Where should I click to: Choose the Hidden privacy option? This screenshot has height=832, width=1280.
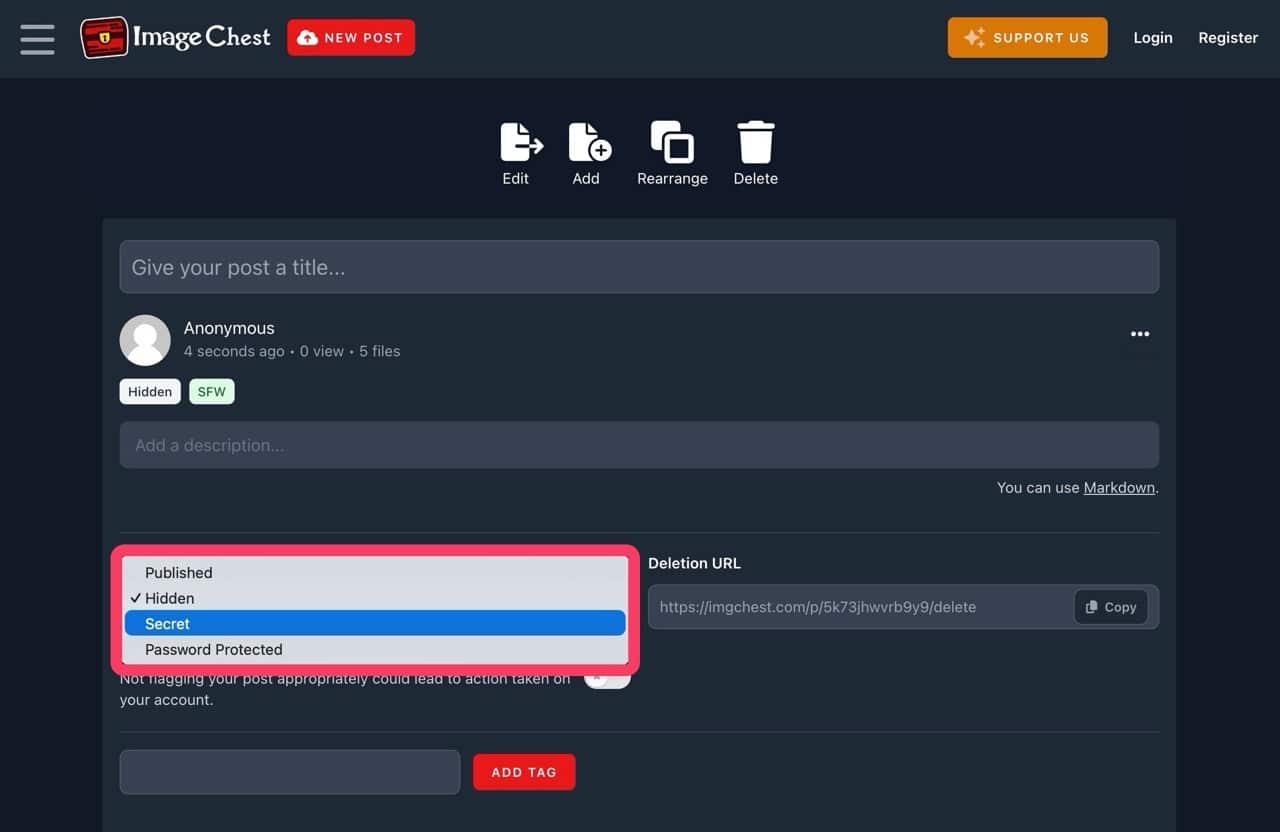(x=169, y=598)
